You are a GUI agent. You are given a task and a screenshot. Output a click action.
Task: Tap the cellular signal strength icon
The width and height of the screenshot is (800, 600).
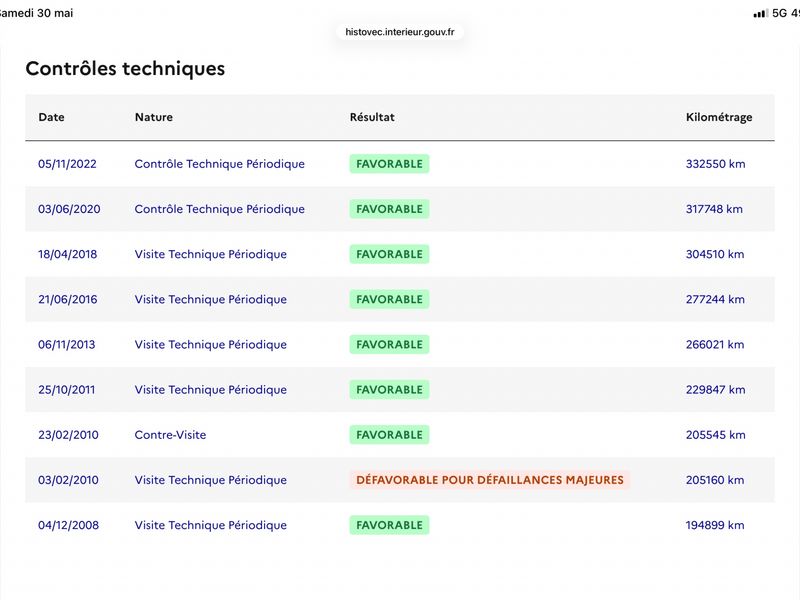coord(760,14)
